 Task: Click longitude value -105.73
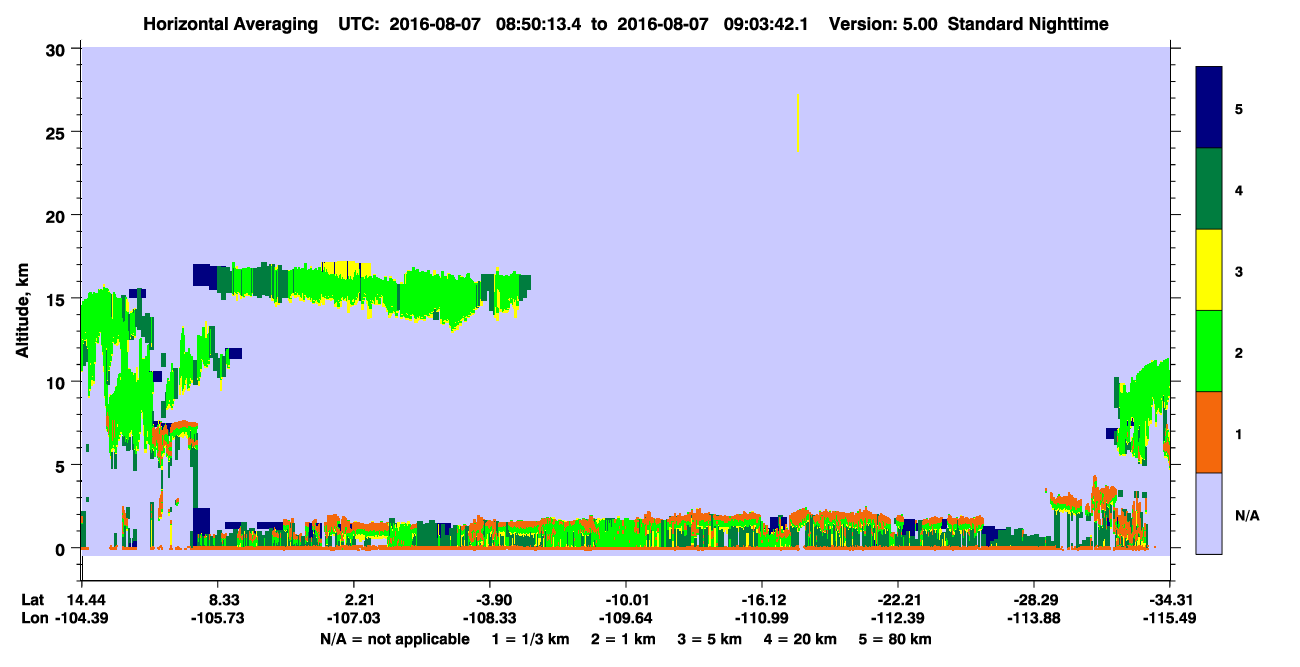[x=217, y=619]
